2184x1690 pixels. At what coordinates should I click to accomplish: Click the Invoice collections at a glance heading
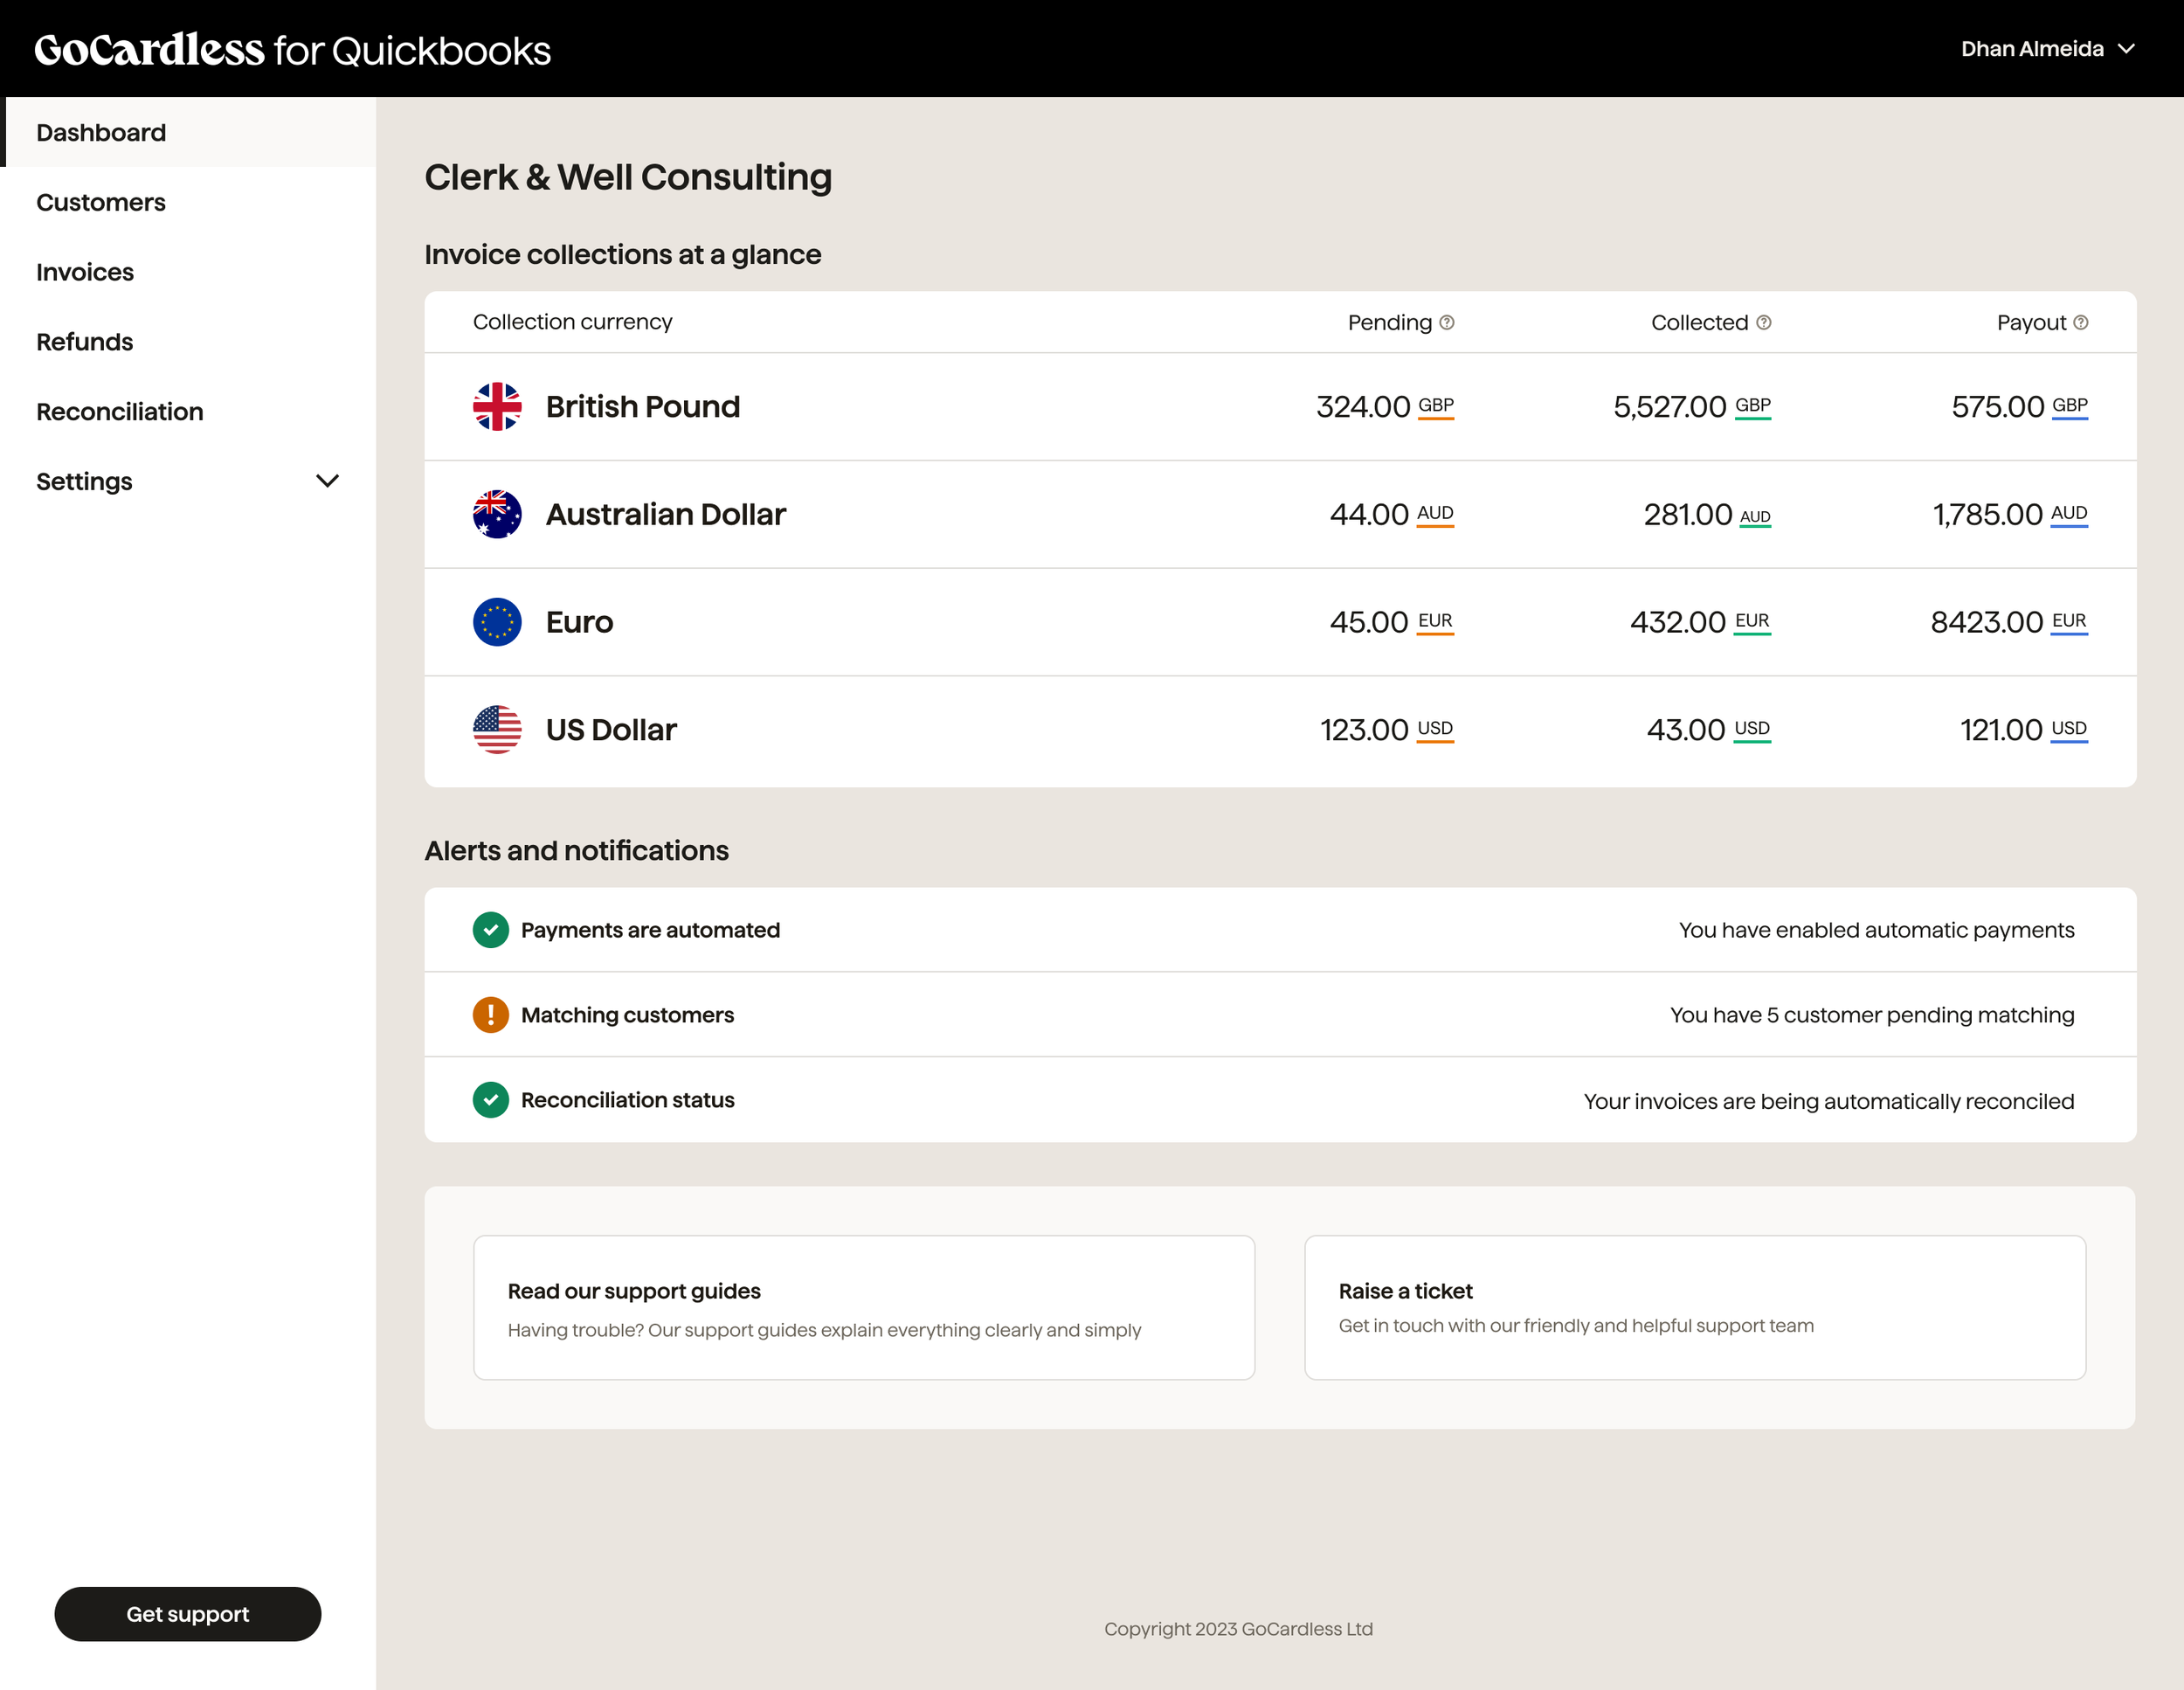click(x=622, y=254)
